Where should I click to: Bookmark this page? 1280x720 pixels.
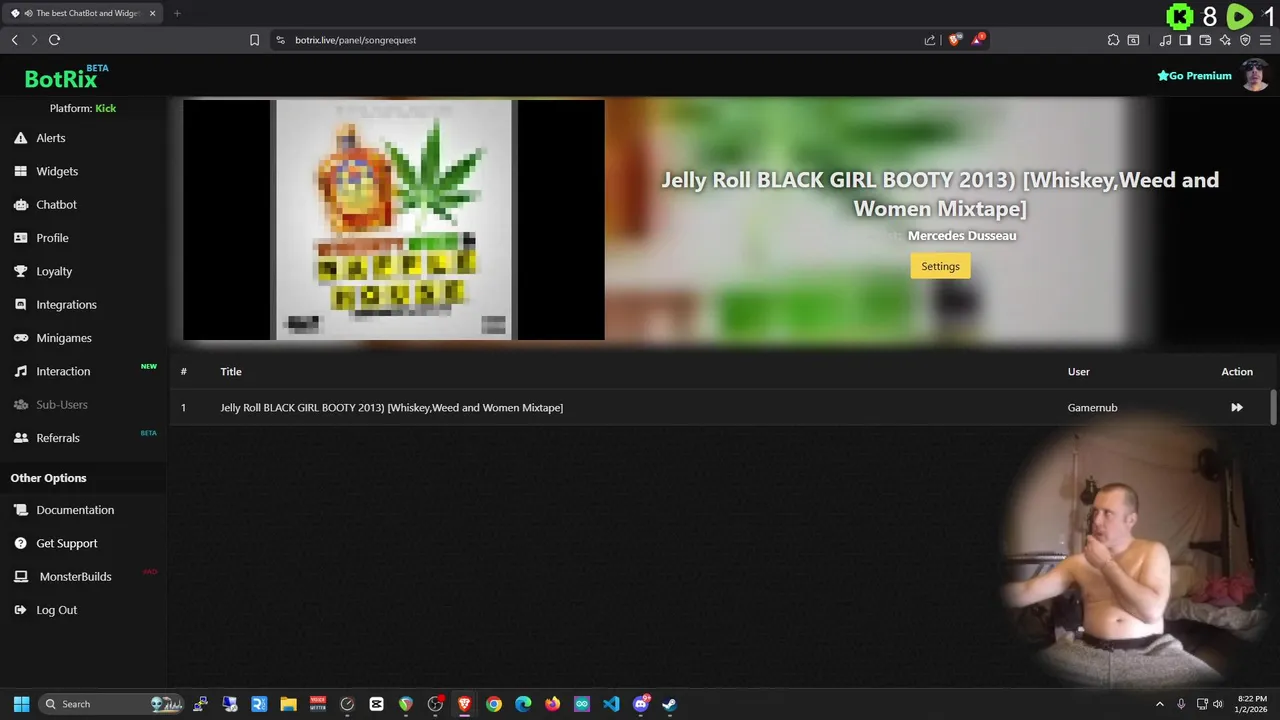click(x=254, y=40)
